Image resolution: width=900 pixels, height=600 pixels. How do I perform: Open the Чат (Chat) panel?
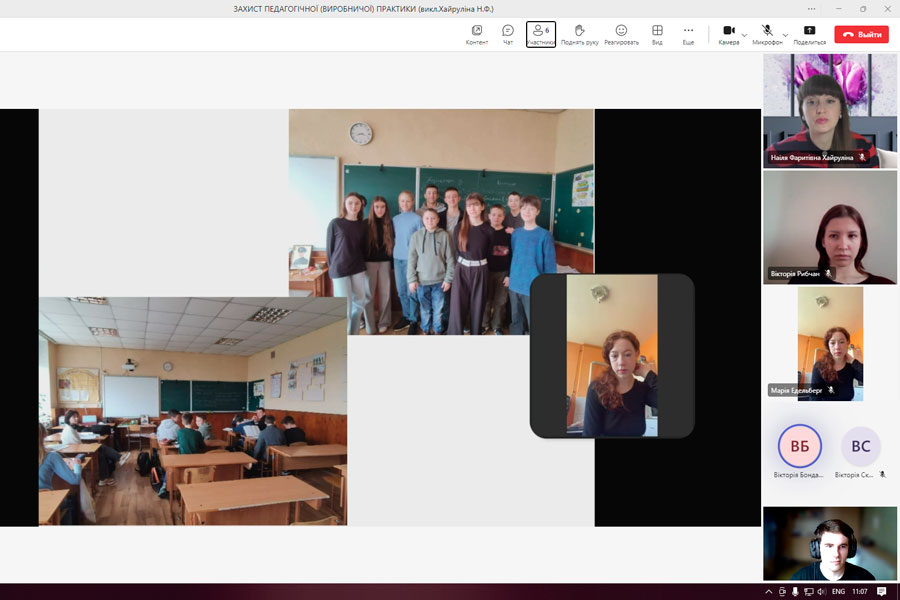pyautogui.click(x=508, y=34)
